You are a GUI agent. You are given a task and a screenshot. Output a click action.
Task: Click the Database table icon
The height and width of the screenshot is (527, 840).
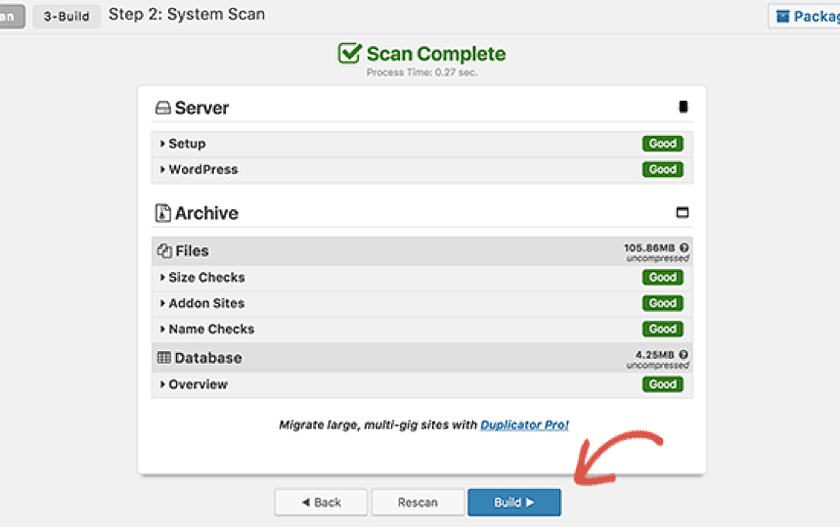click(x=164, y=358)
